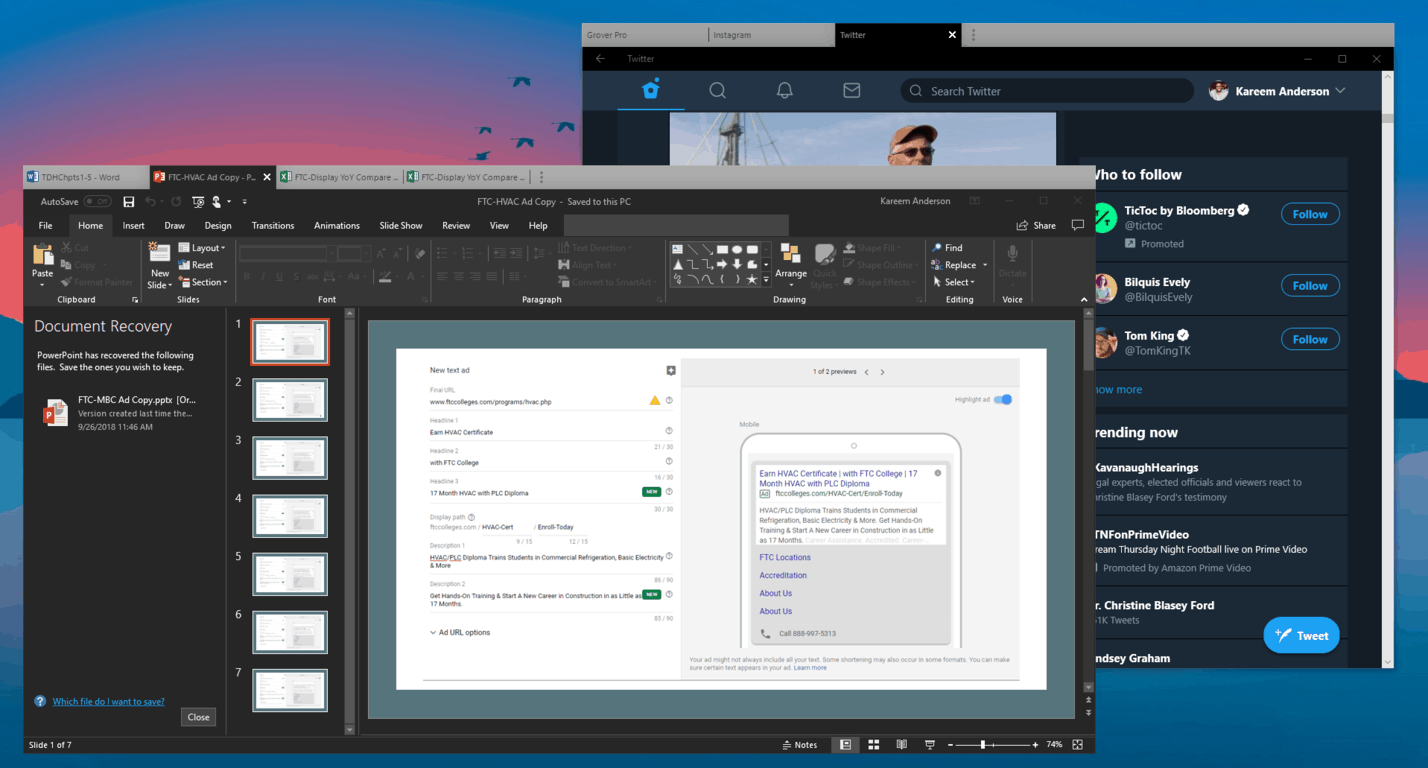Select the star shape in shapes gallery
The image size is (1428, 768).
tap(752, 279)
